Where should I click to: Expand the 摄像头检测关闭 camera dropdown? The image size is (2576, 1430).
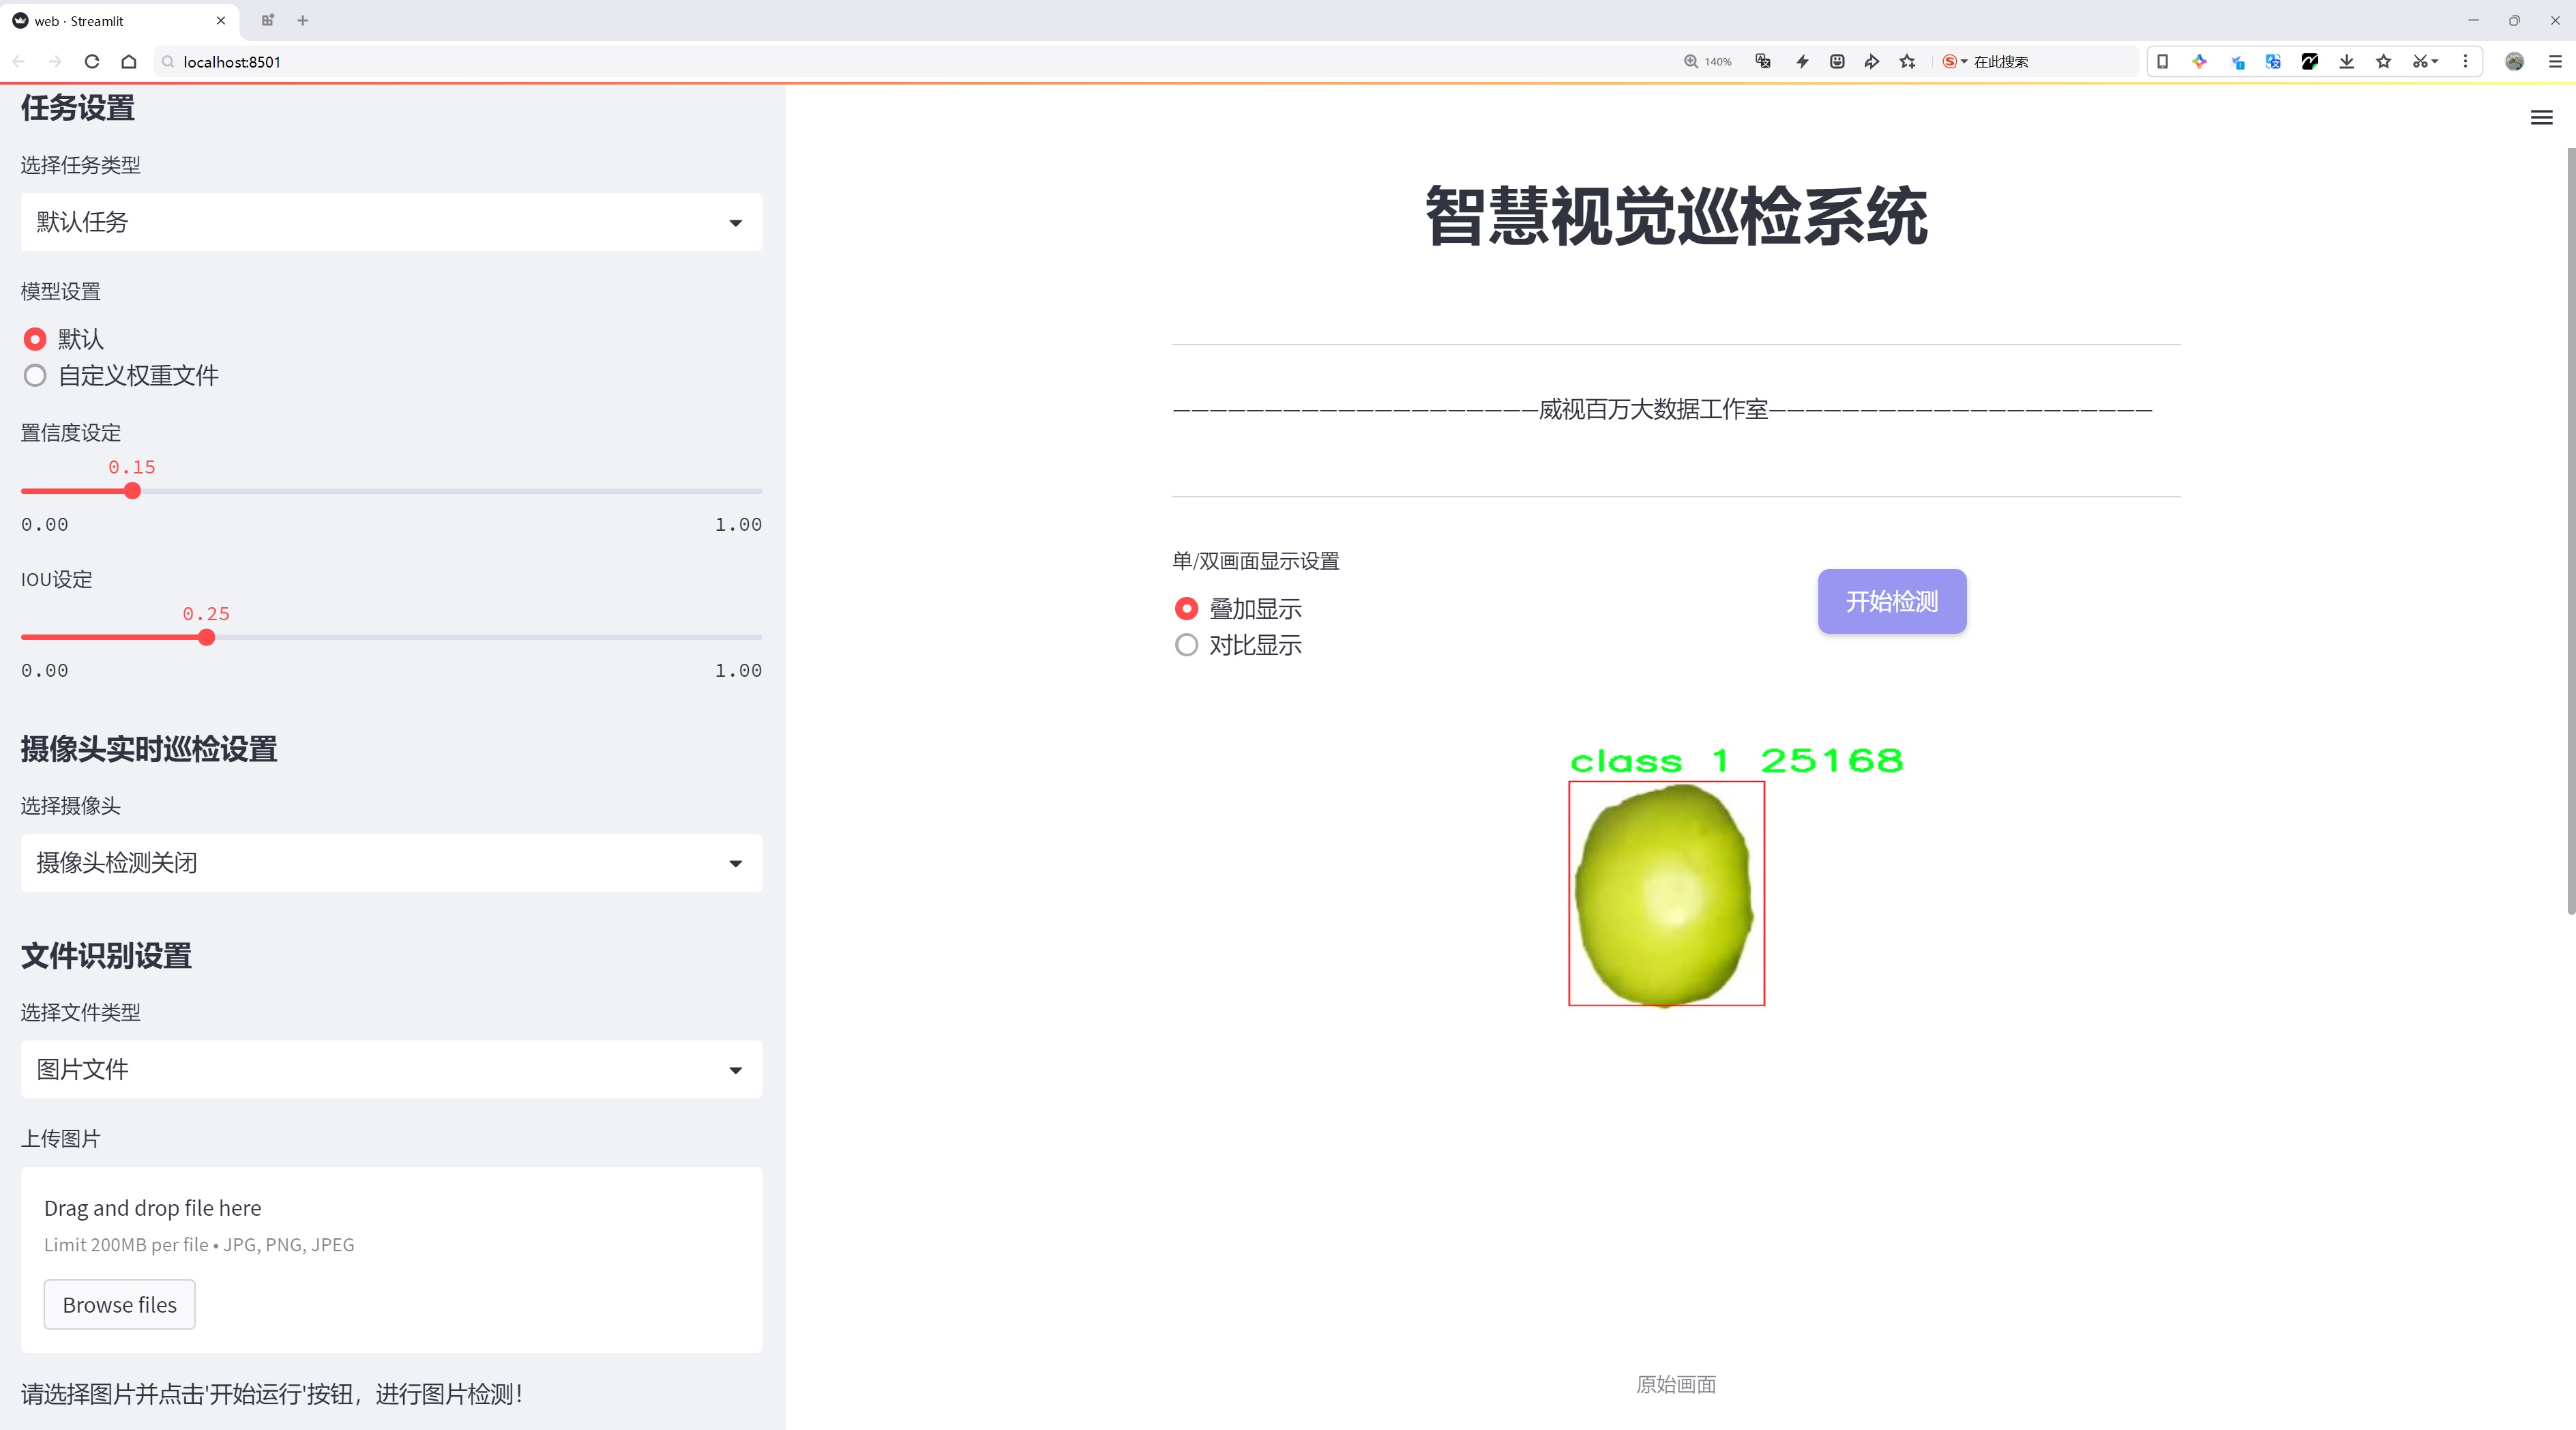391,863
